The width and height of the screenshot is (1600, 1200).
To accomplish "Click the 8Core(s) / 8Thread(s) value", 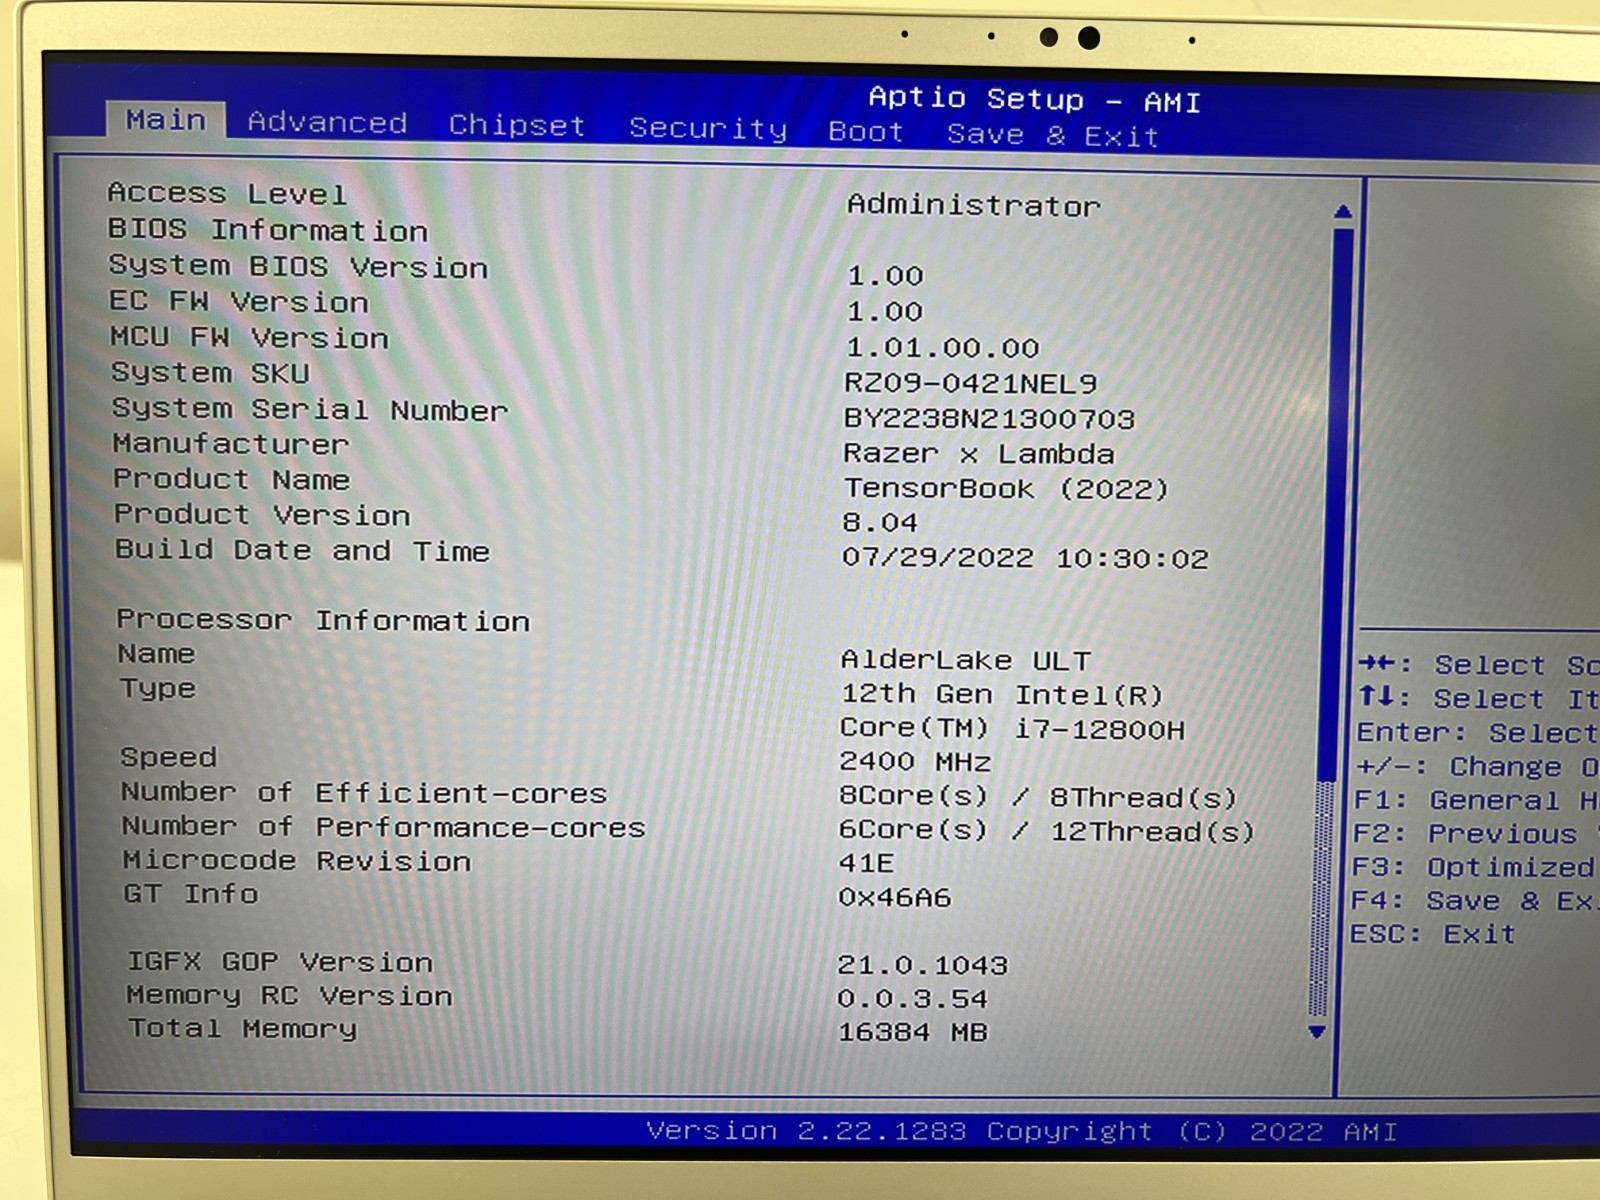I will point(1038,797).
